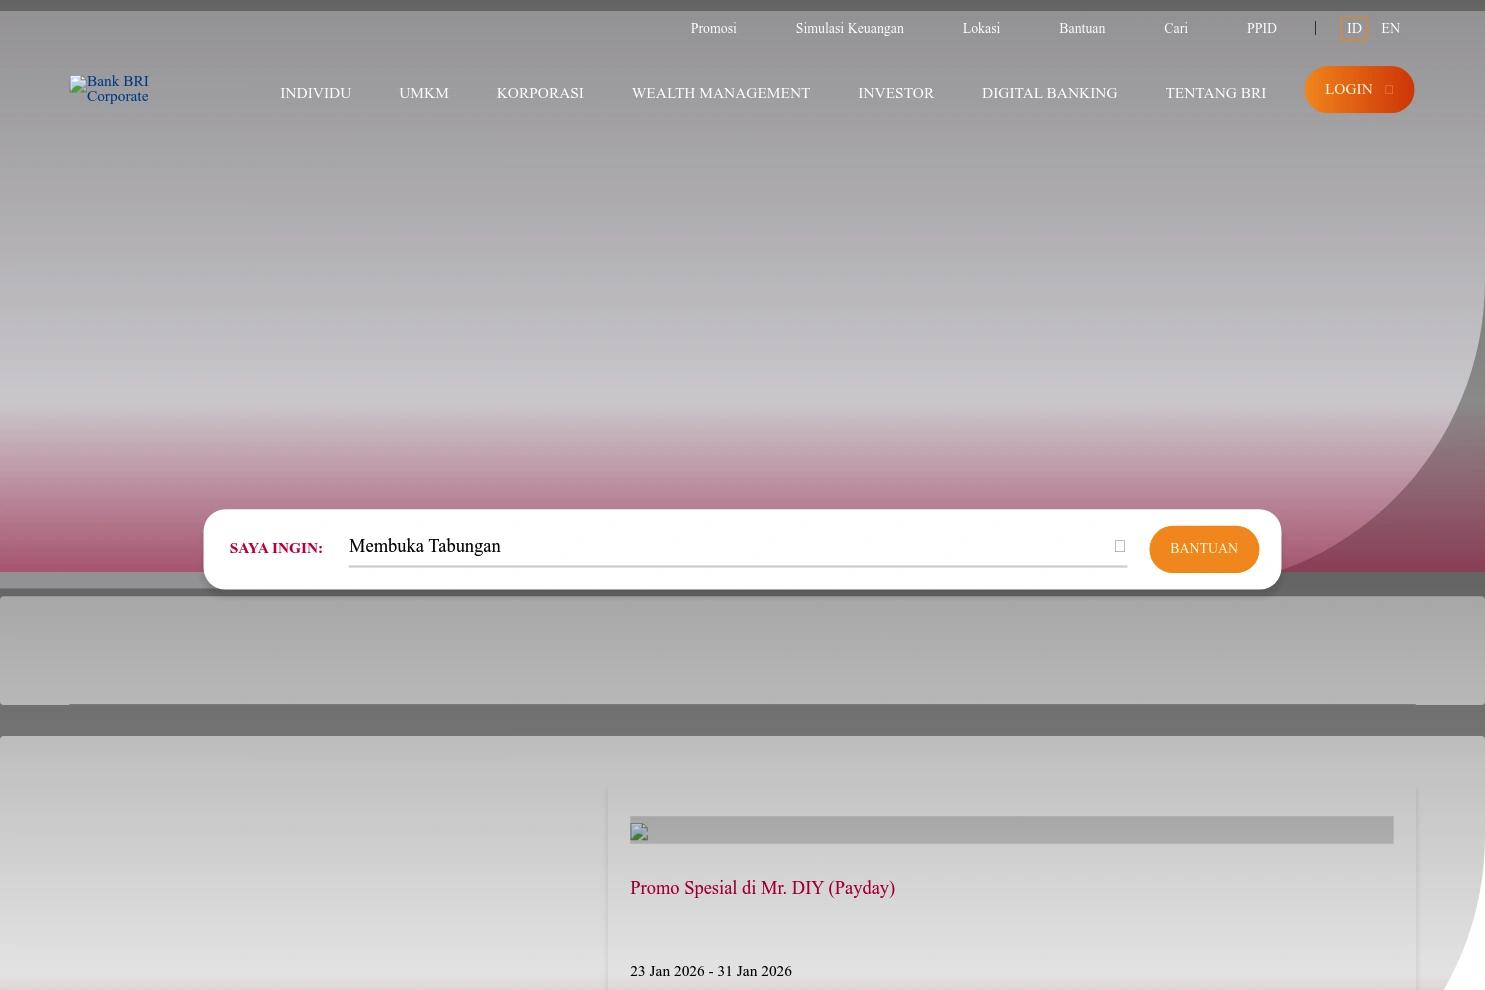This screenshot has height=990, width=1485.
Task: Click the dropdown chevron beside Membuka Tabungan
Action: [1119, 546]
